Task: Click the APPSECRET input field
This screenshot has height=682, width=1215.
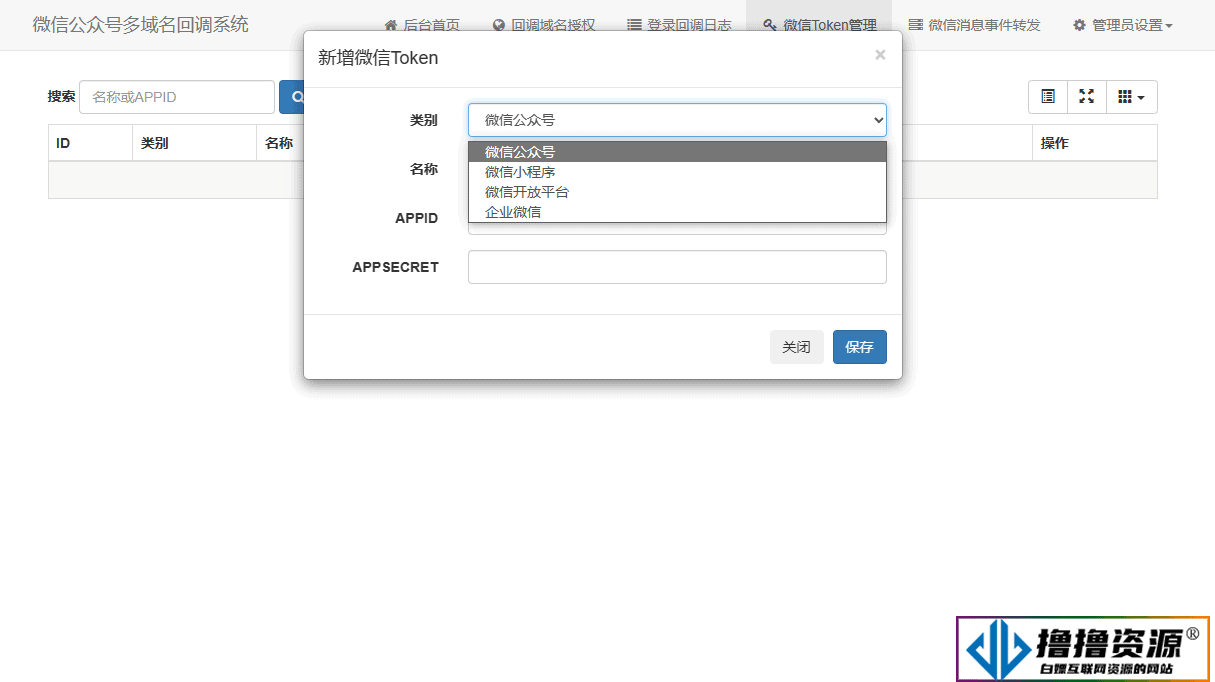Action: coord(677,267)
